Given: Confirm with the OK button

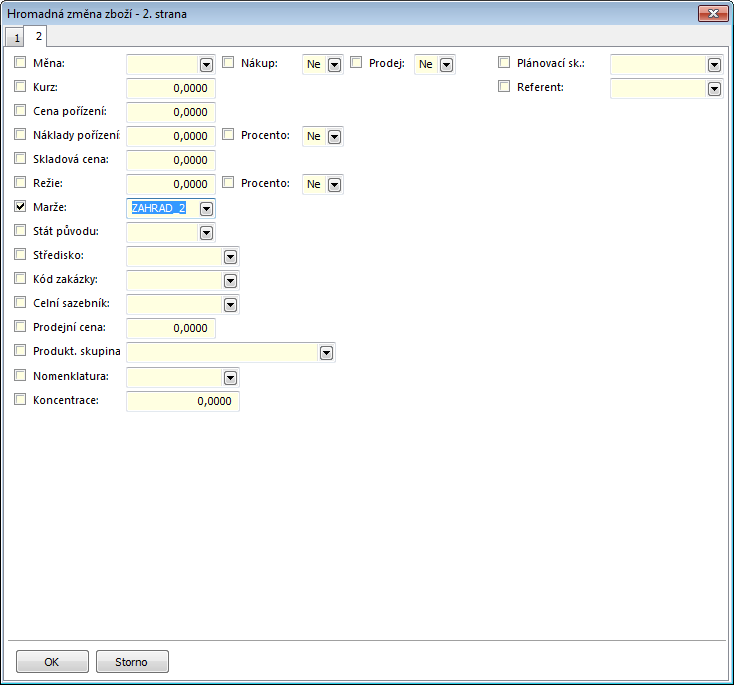Looking at the screenshot, I should 52,662.
